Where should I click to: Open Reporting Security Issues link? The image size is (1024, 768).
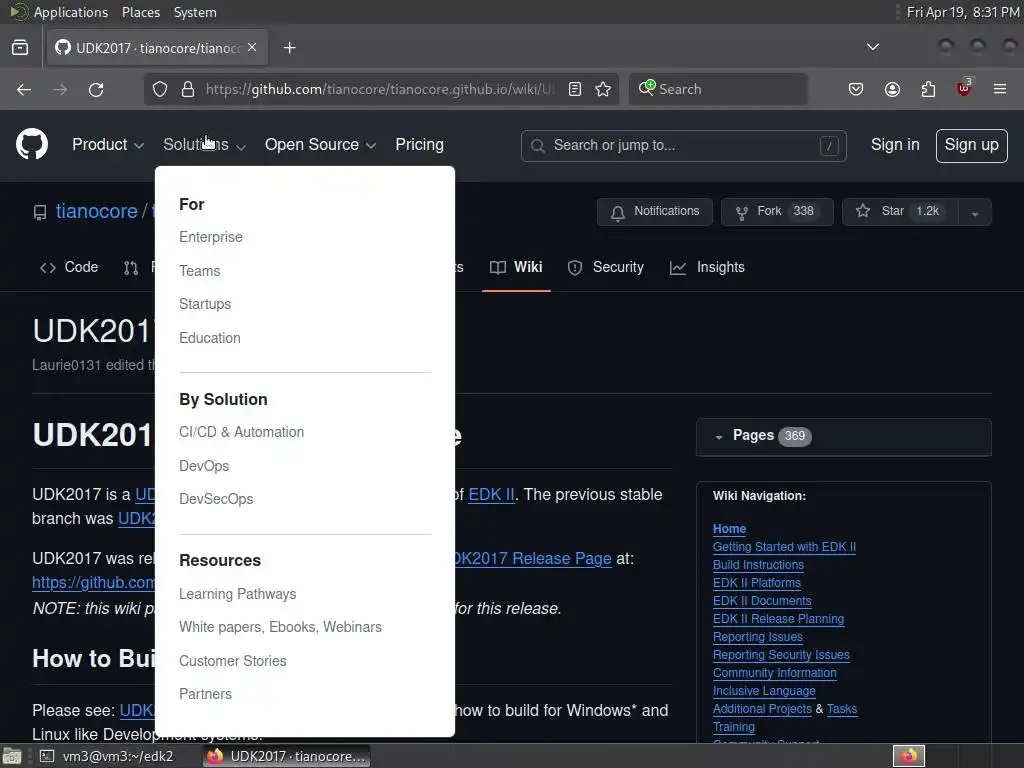pos(781,655)
